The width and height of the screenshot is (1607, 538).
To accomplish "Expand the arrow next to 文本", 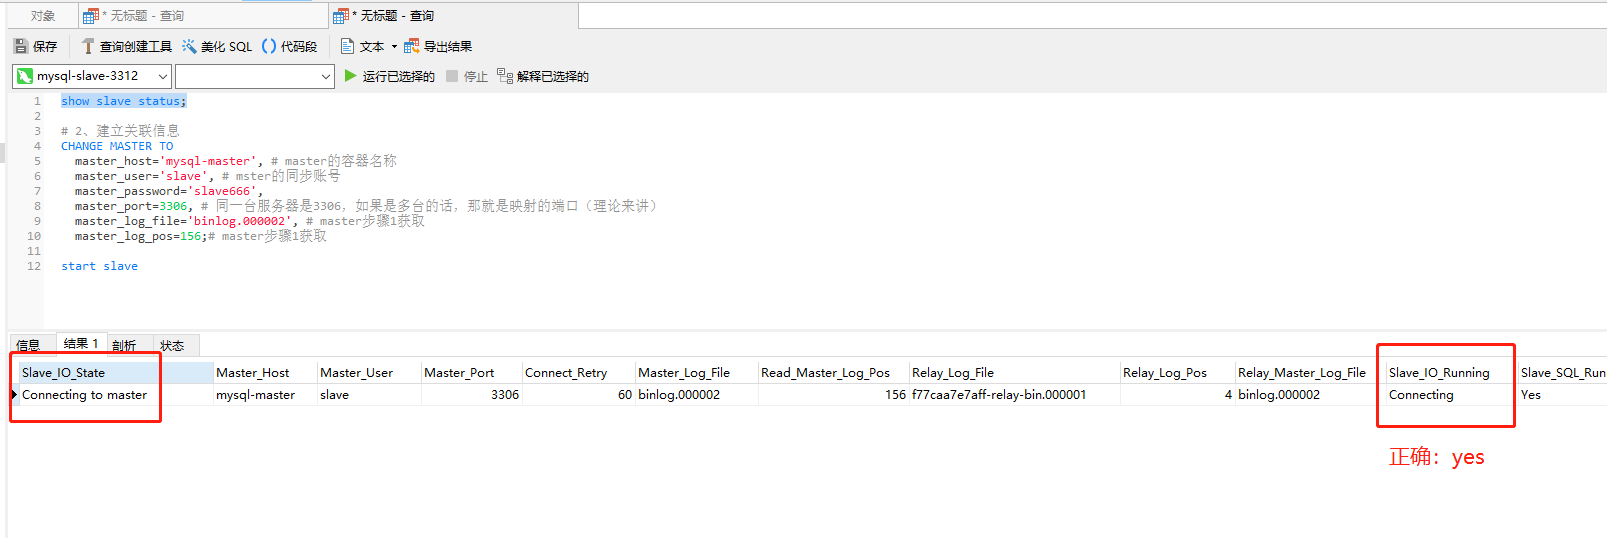I will (394, 46).
